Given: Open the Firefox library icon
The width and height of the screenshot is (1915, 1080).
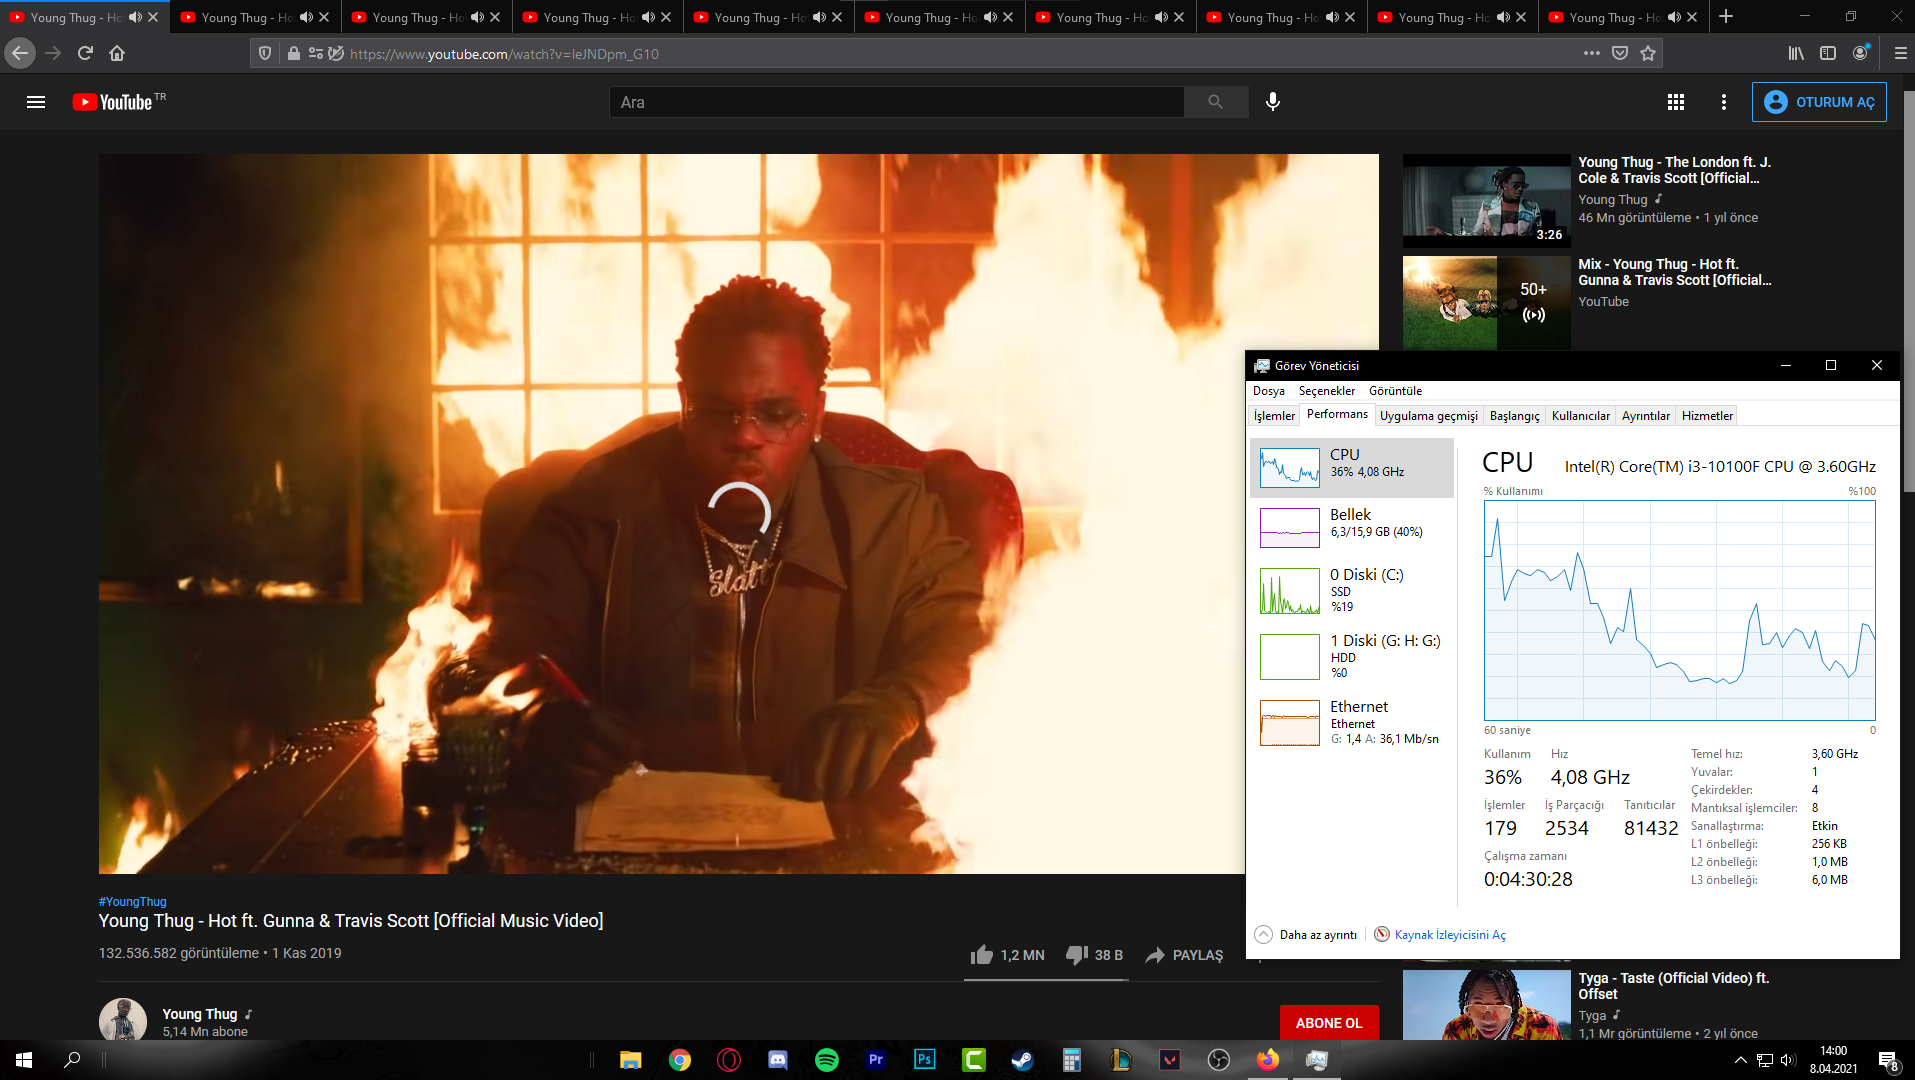Looking at the screenshot, I should coord(1796,53).
